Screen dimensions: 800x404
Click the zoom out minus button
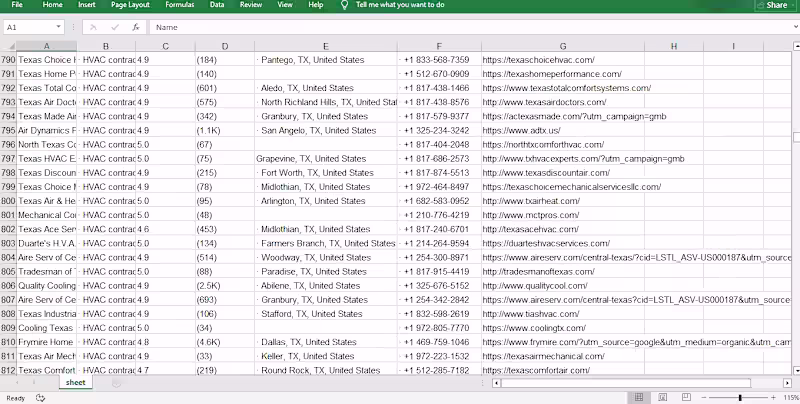click(x=704, y=397)
